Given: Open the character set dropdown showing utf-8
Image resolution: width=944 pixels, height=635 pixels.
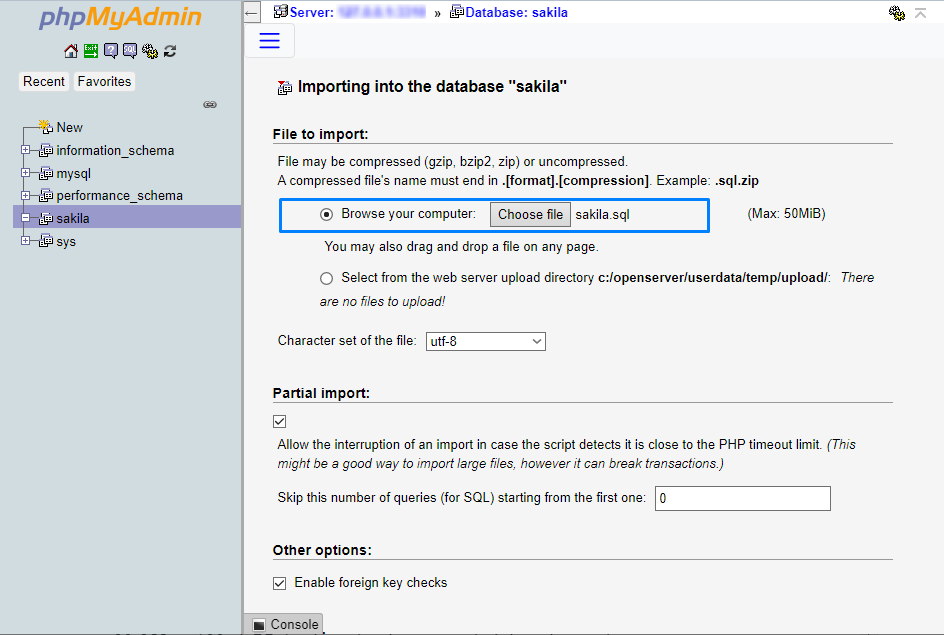Looking at the screenshot, I should (485, 341).
